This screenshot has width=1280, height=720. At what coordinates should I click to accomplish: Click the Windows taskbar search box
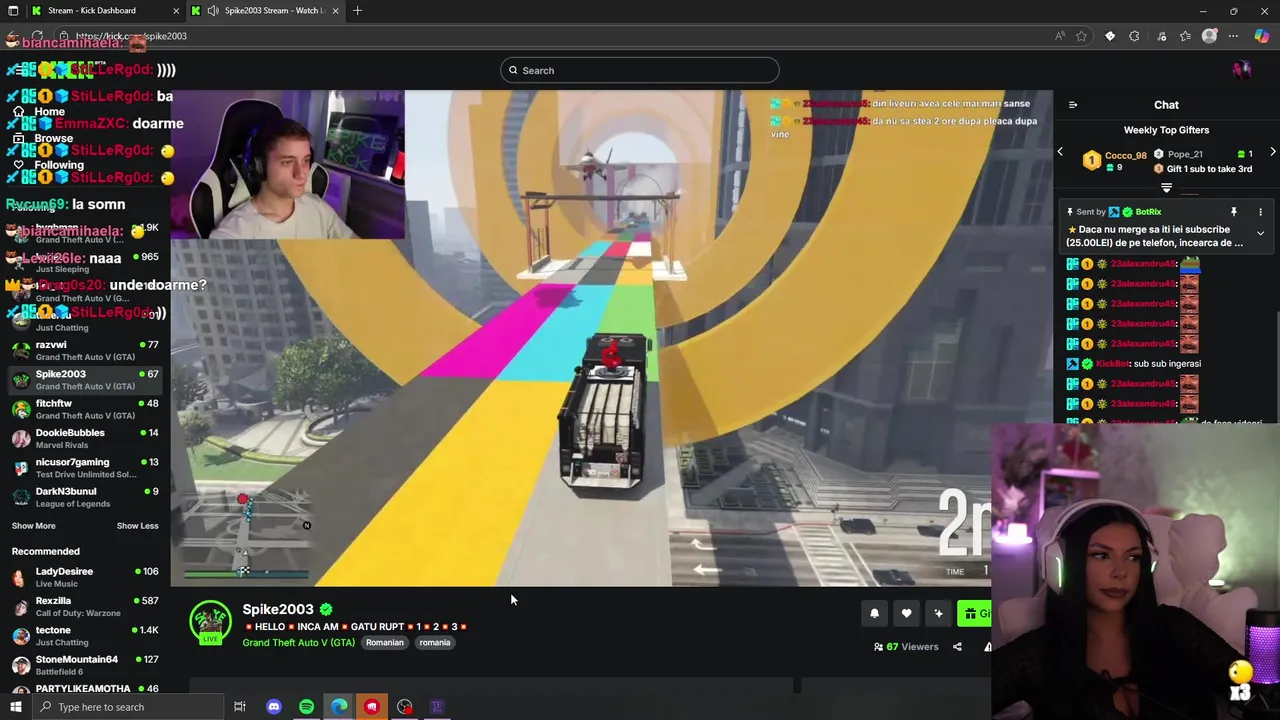coord(128,707)
